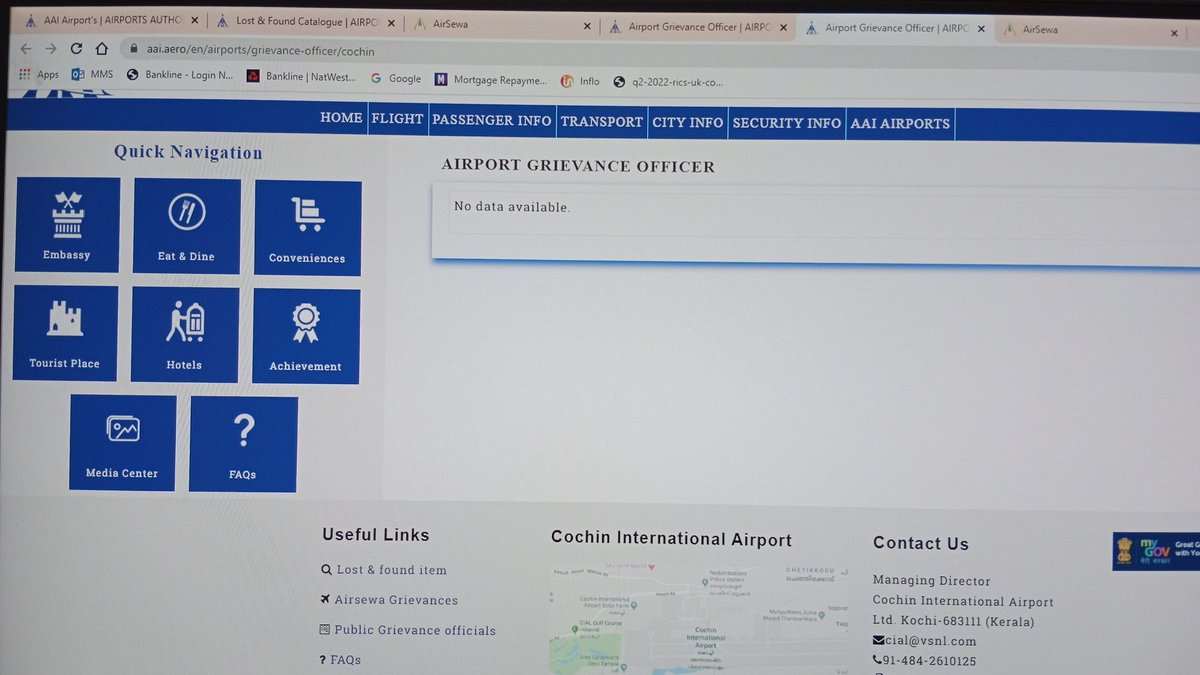Open the Eat & Dine tile

187,226
